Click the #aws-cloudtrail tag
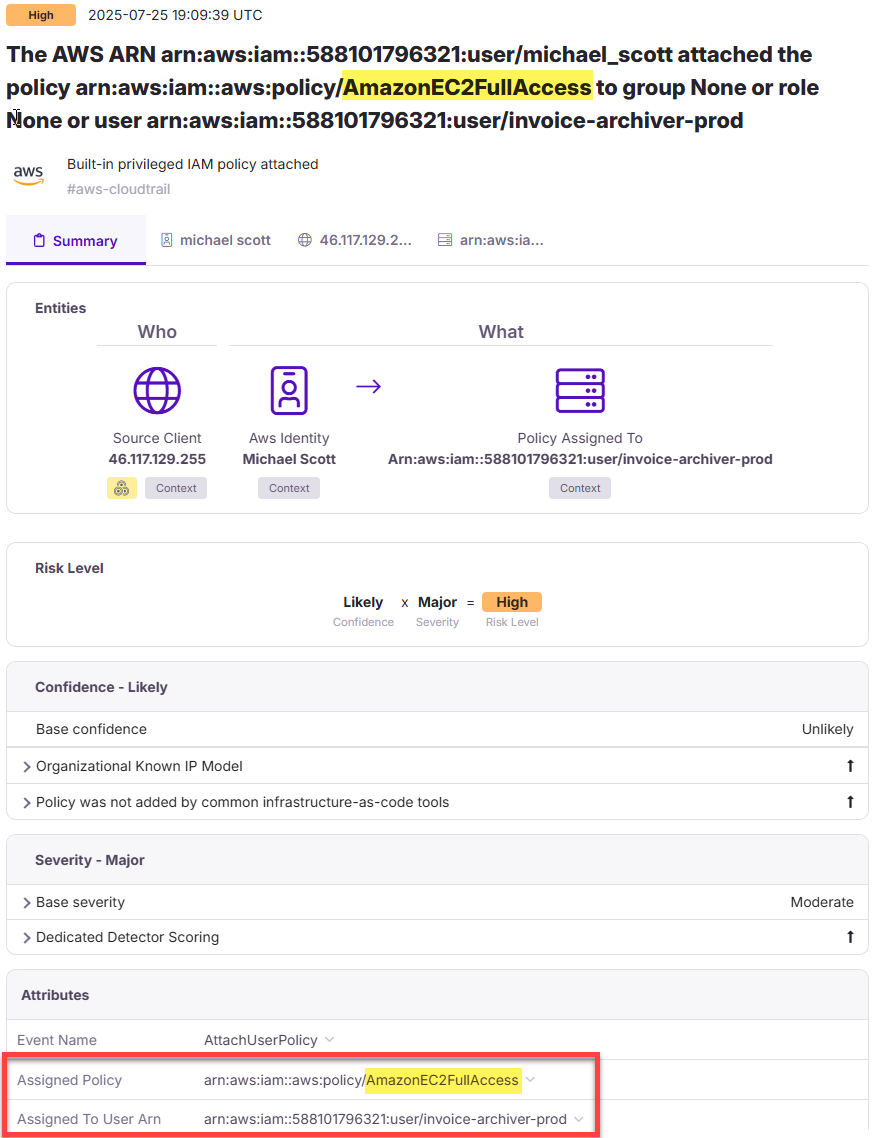This screenshot has width=877, height=1138. 118,189
